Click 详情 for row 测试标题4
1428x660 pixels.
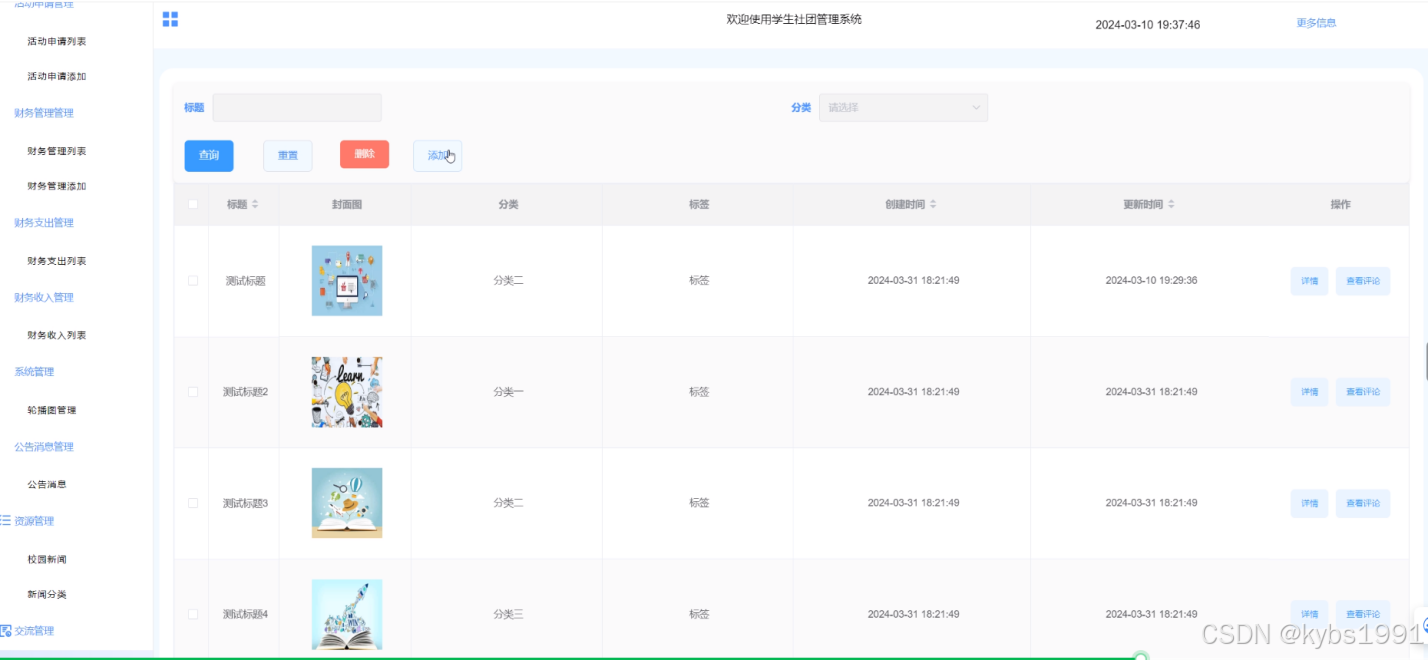point(1309,614)
